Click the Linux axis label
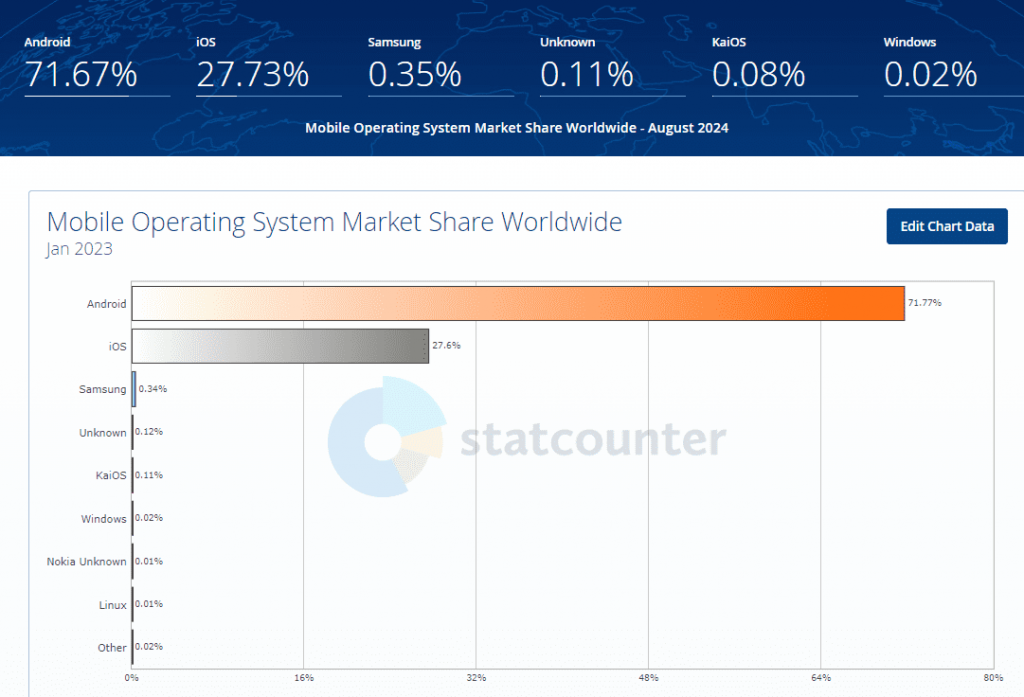This screenshot has height=697, width=1024. coord(112,605)
